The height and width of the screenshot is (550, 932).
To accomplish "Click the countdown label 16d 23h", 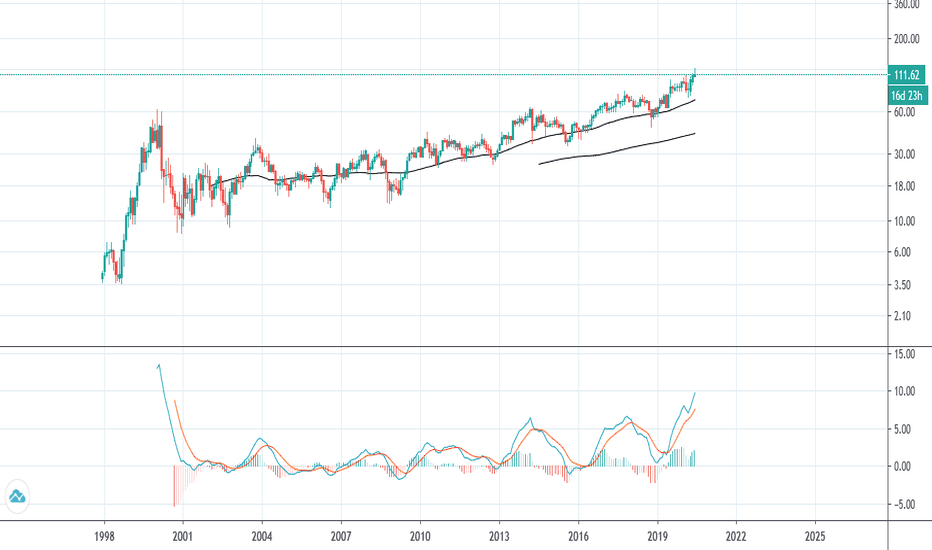I will coord(906,95).
